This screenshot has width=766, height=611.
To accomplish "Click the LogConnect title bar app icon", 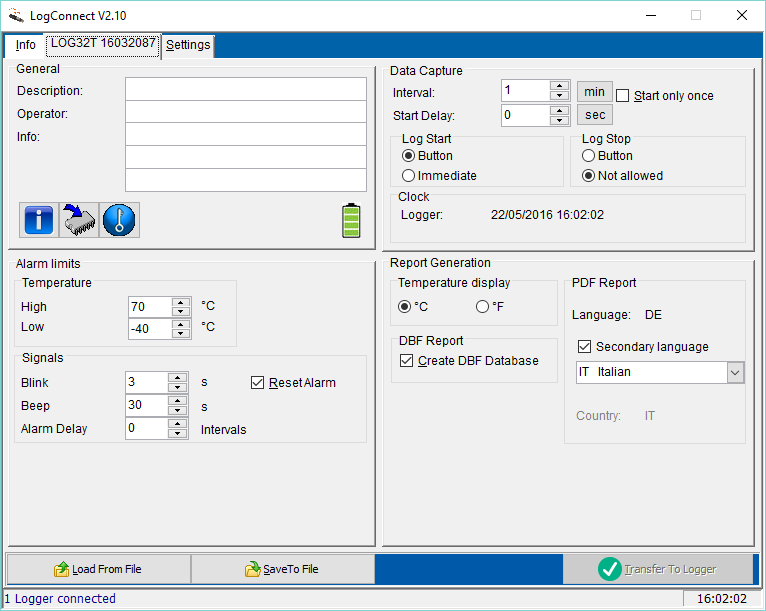I will tap(17, 15).
